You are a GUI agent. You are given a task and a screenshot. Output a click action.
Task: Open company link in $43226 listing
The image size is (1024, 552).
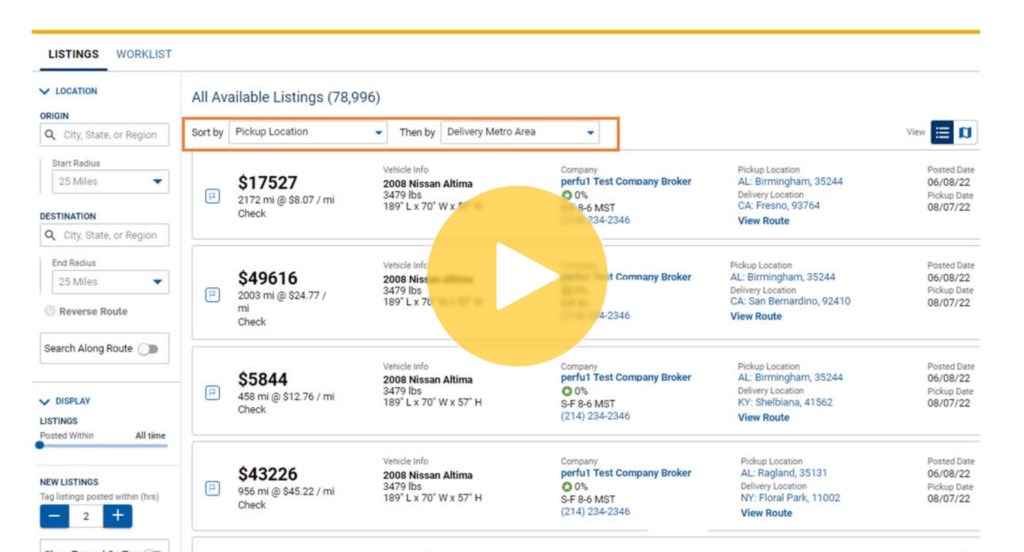pyautogui.click(x=626, y=473)
